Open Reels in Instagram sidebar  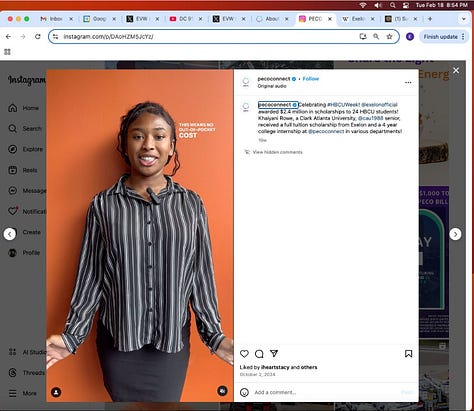pyautogui.click(x=23, y=170)
